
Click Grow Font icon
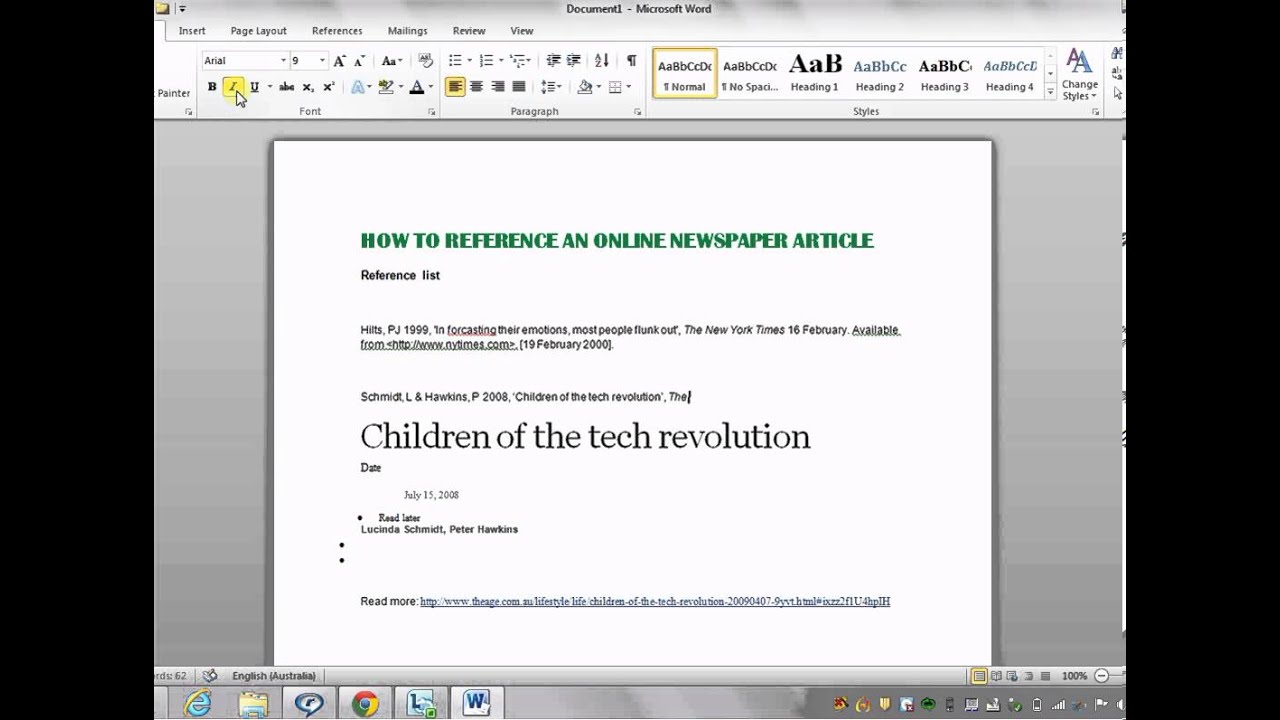(x=340, y=60)
